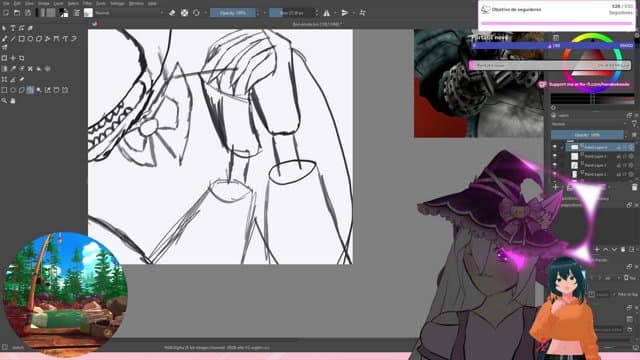640x360 pixels.
Task: Toggle wrap around mode icon
Action: coord(362,13)
